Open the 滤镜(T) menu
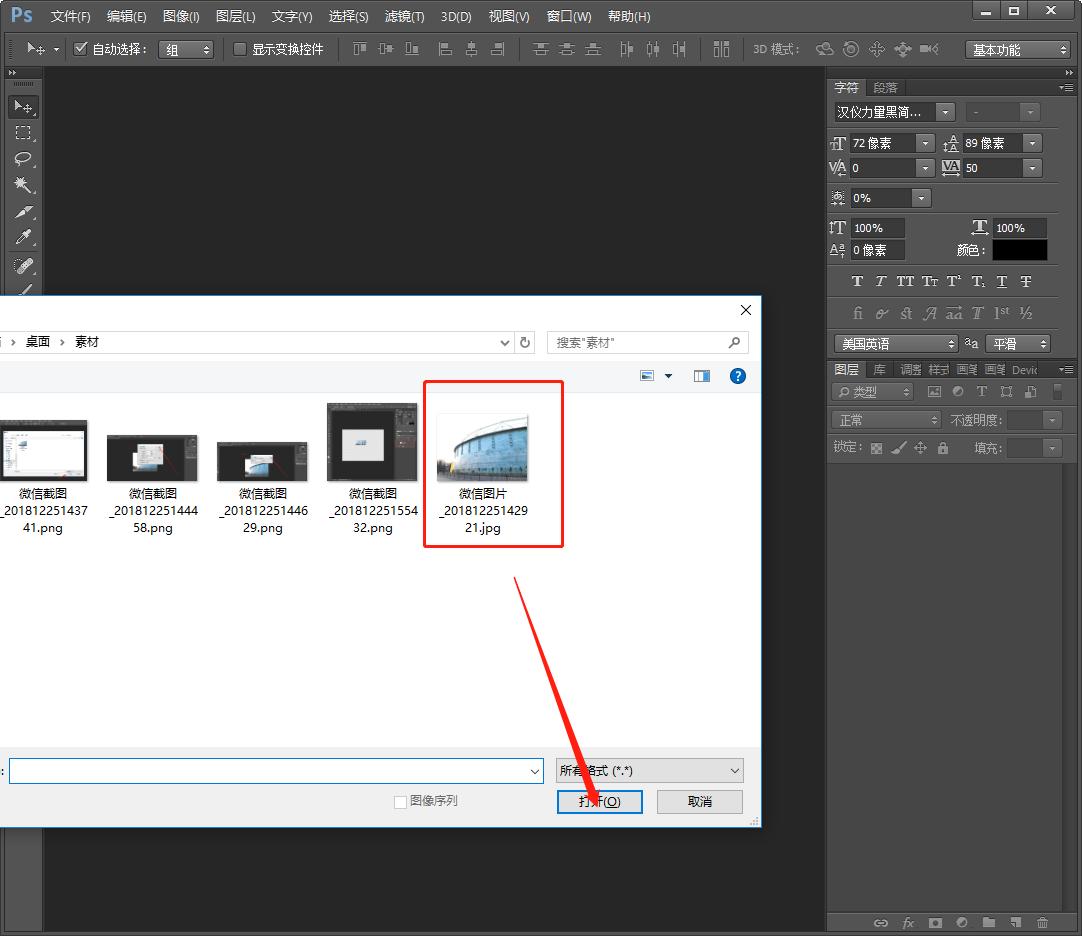This screenshot has height=936, width=1082. (x=404, y=16)
